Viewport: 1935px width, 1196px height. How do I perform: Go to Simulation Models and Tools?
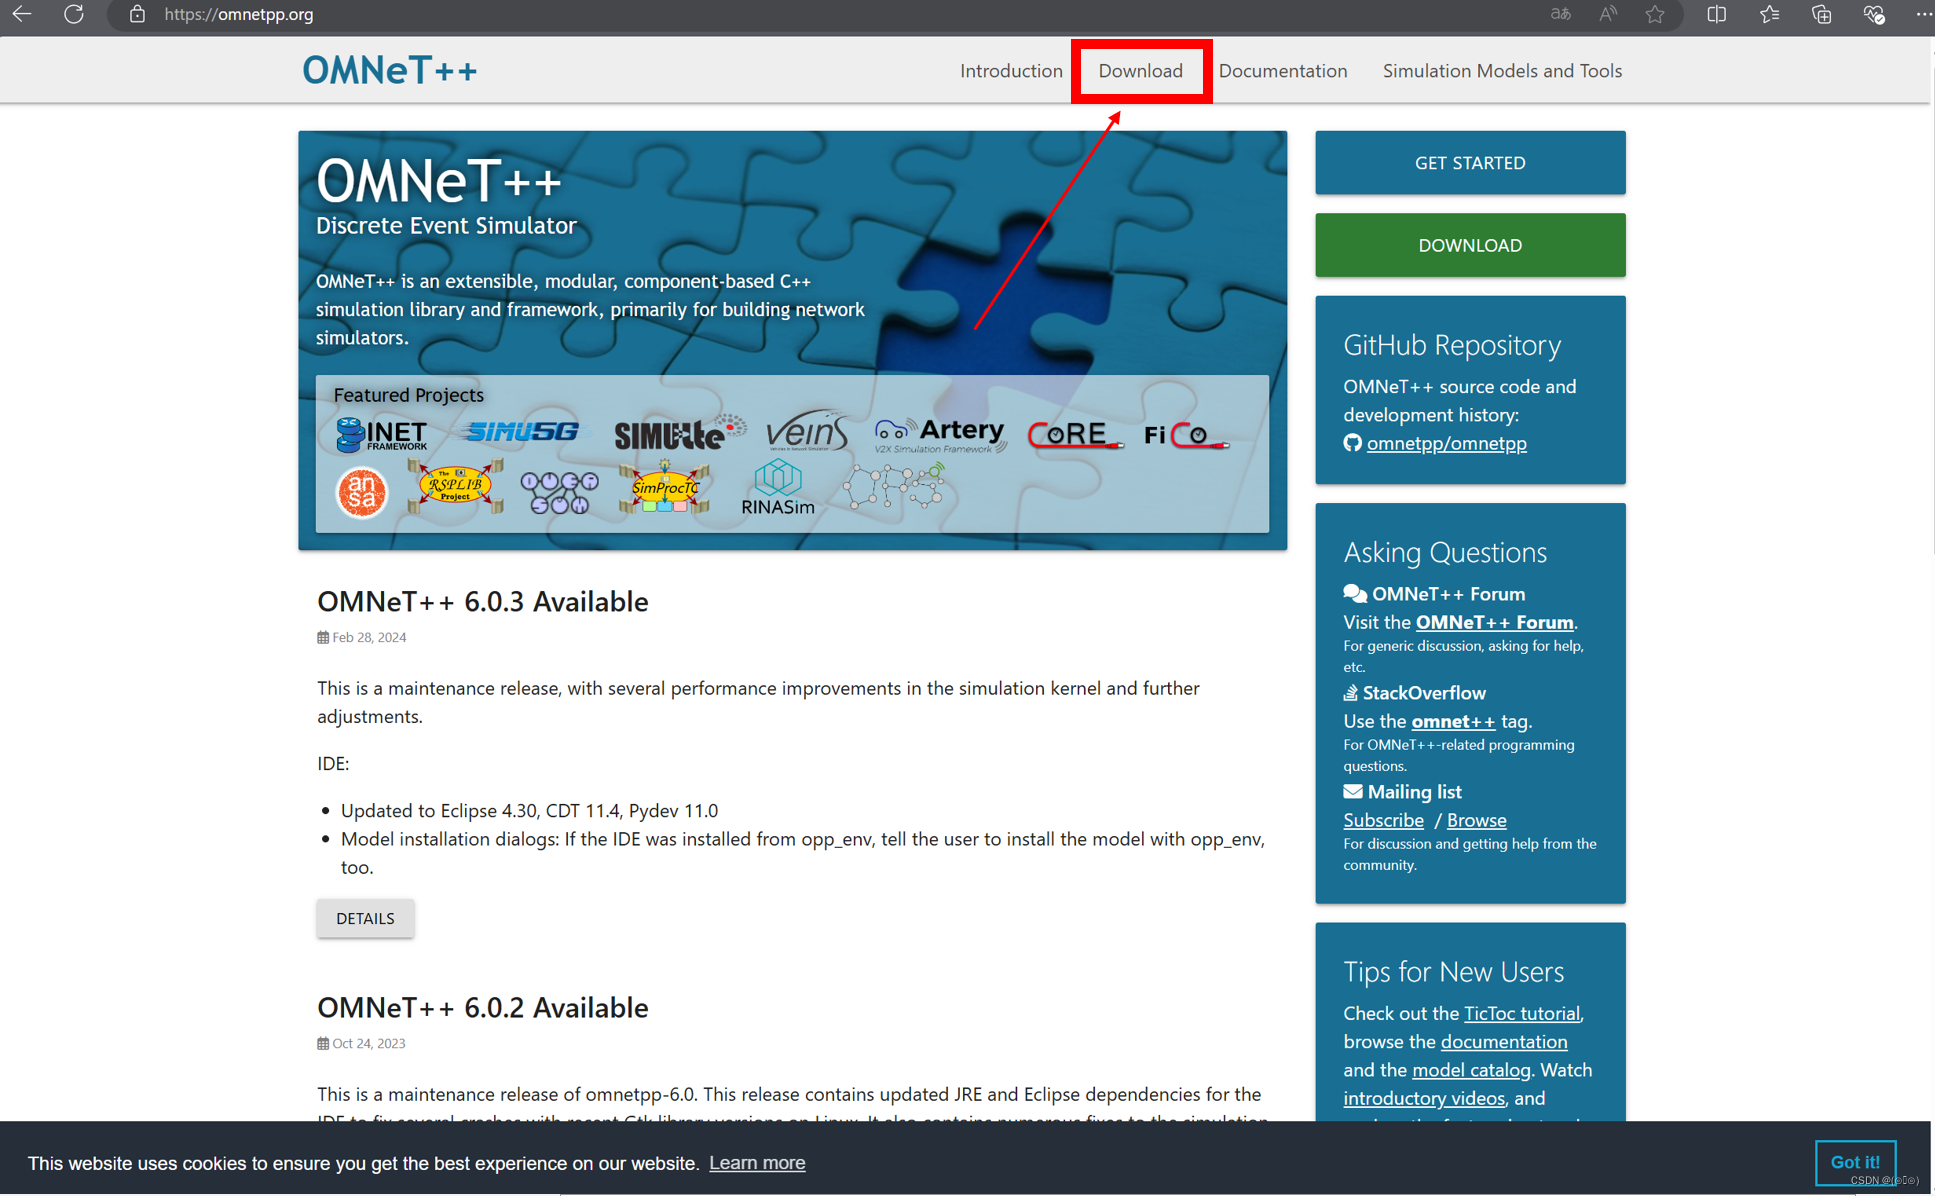point(1501,71)
